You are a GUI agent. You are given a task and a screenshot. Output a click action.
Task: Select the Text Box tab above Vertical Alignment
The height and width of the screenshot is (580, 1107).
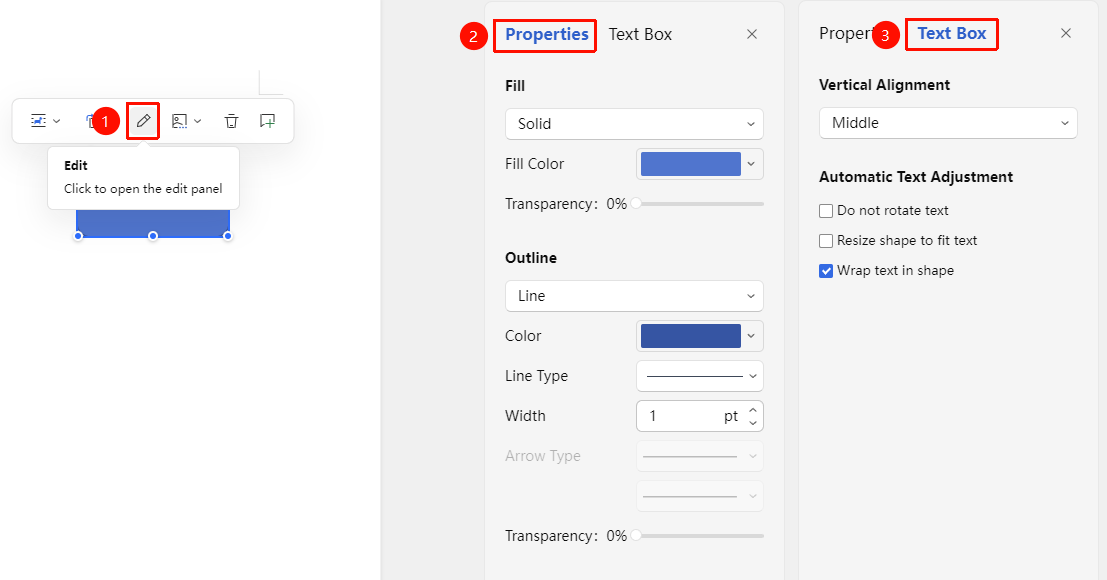(952, 33)
